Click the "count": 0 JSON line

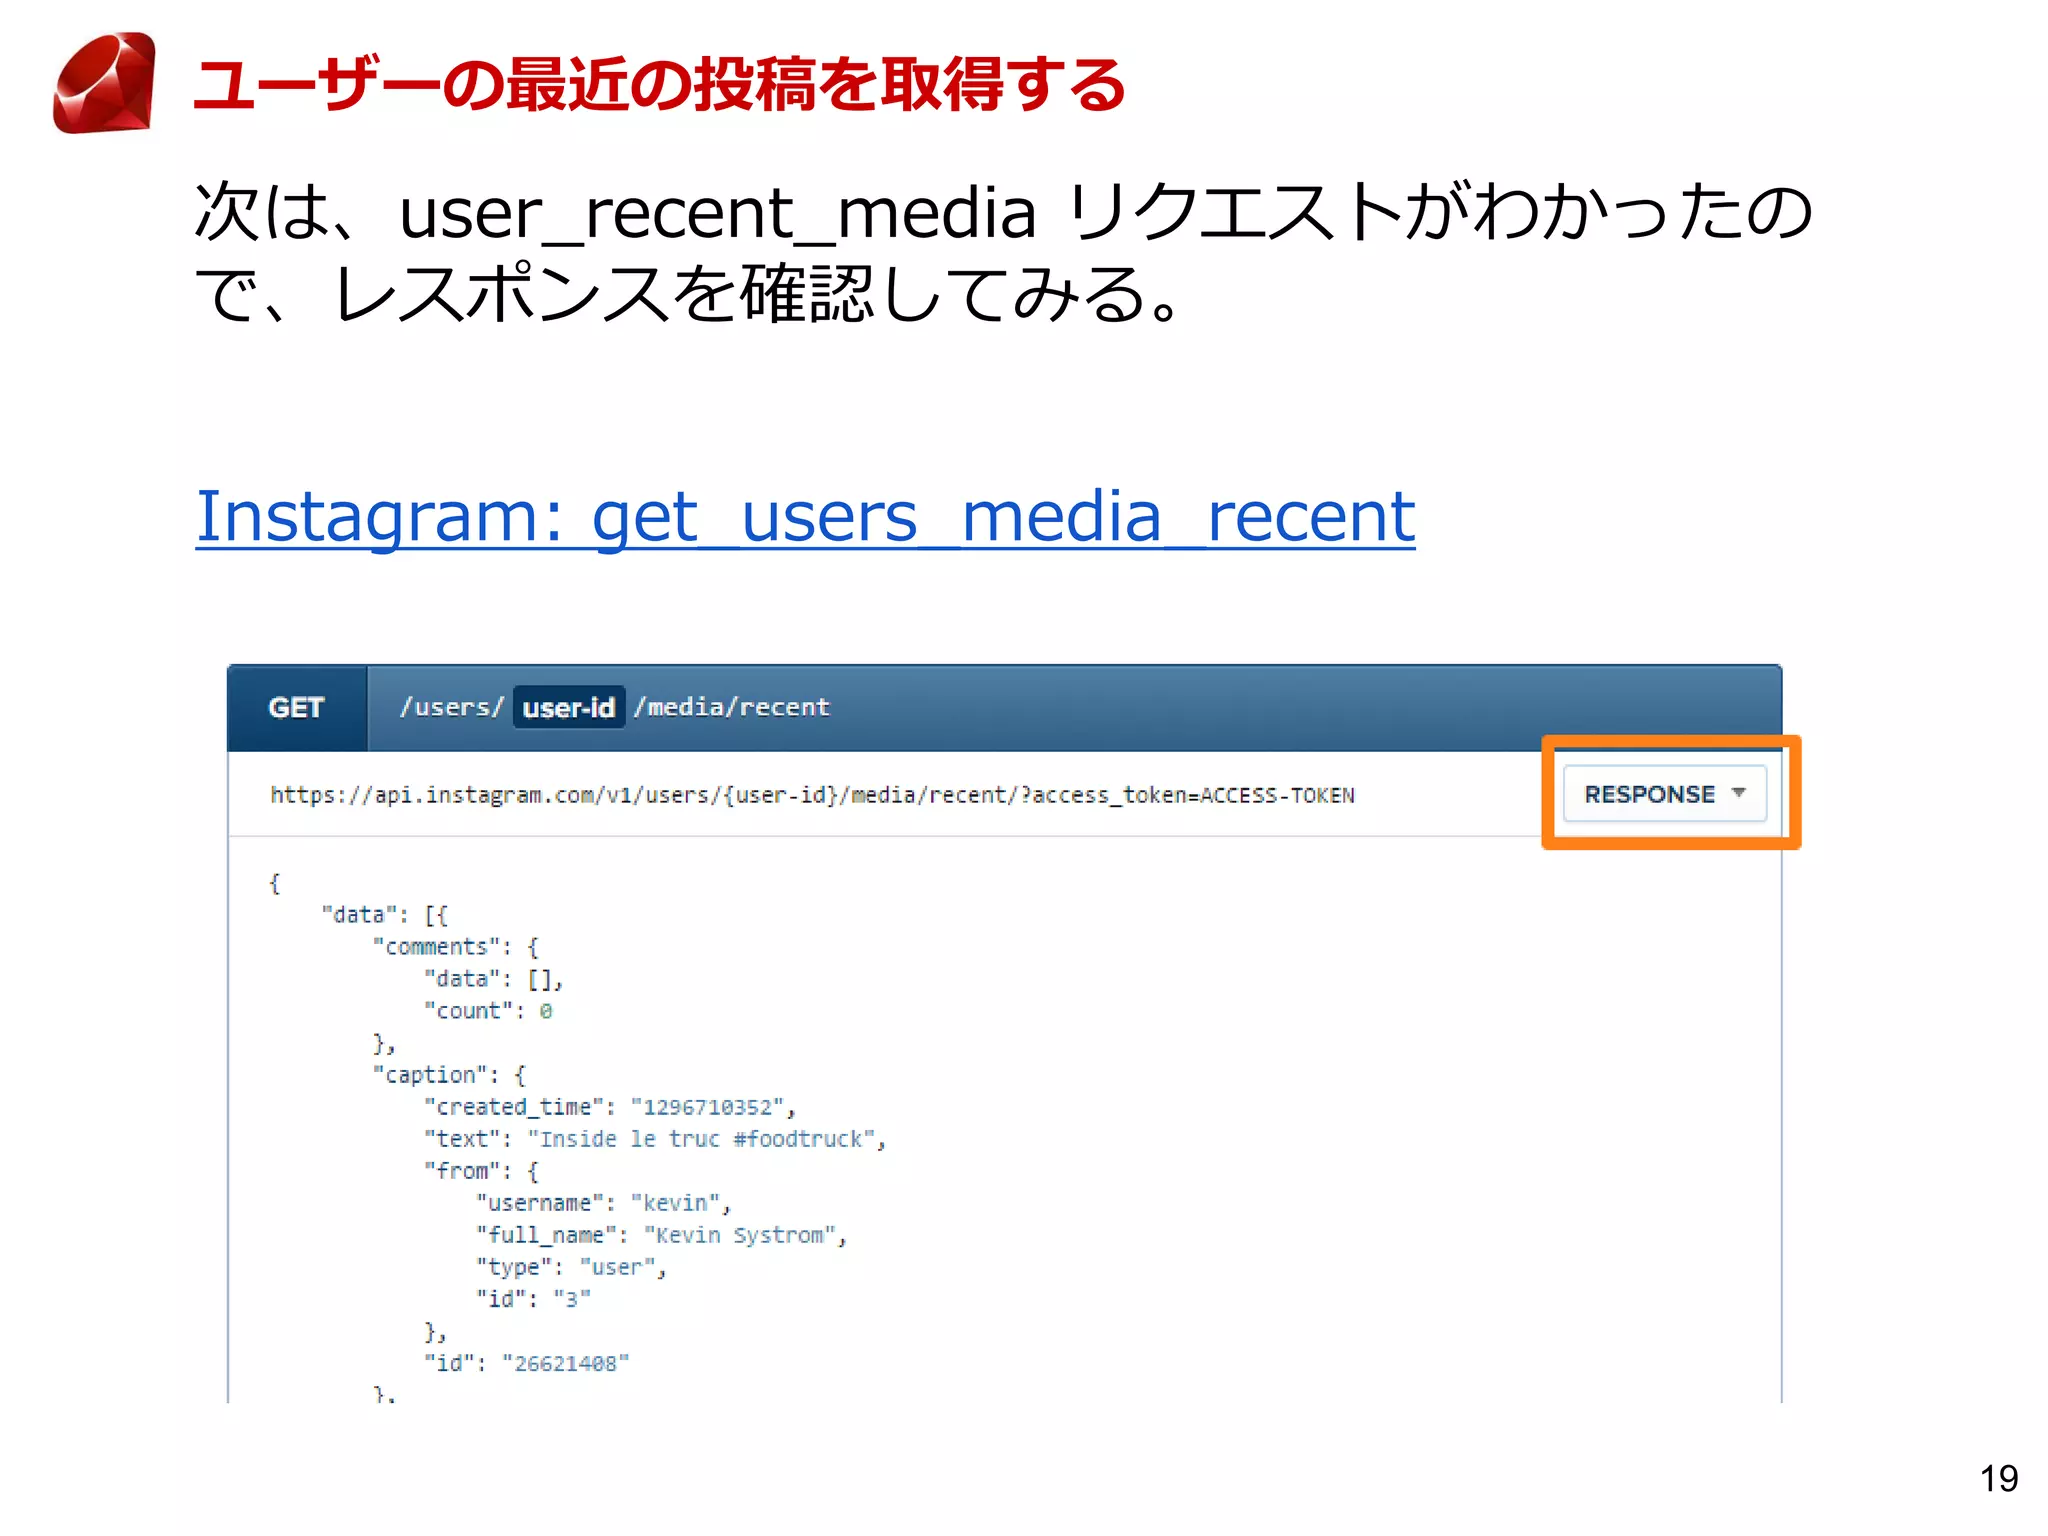[x=489, y=1011]
